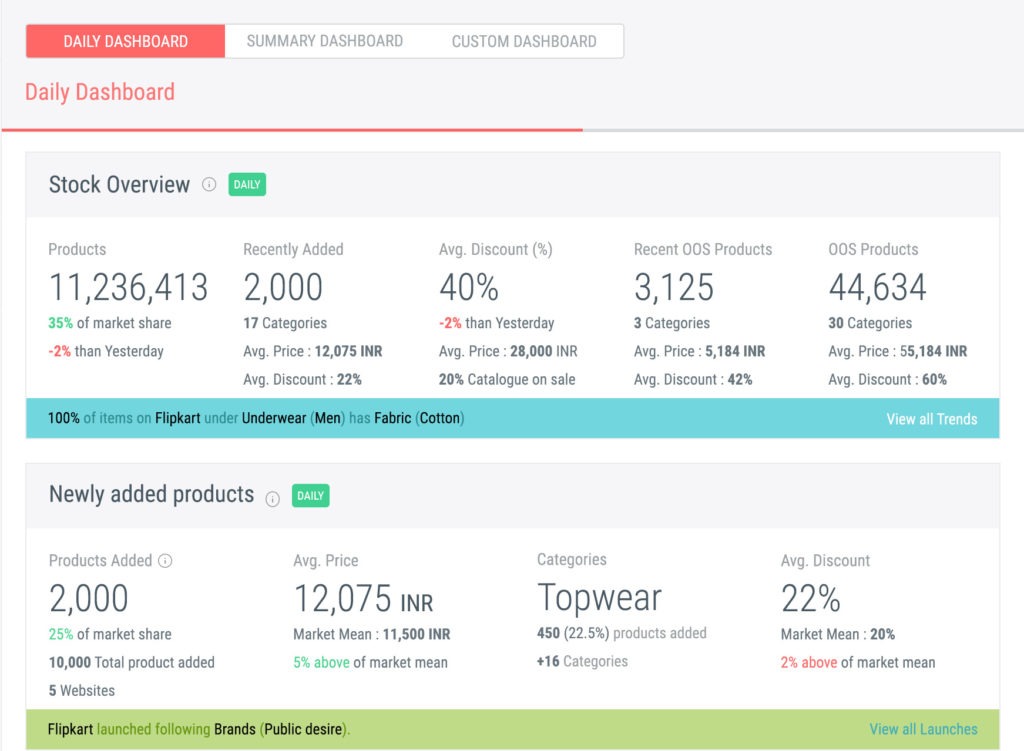Click DAILY badge beside Newly added products
1024x751 pixels.
tap(311, 496)
